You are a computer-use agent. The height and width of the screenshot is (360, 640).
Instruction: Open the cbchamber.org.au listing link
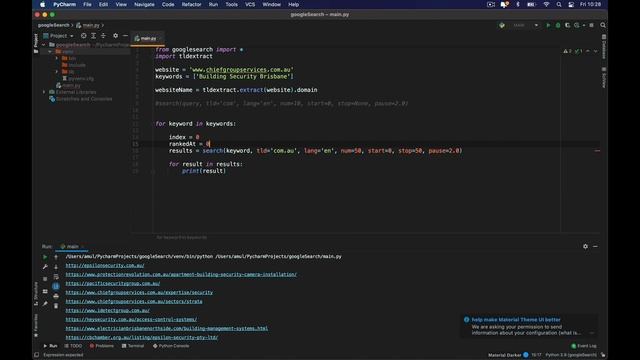142,337
